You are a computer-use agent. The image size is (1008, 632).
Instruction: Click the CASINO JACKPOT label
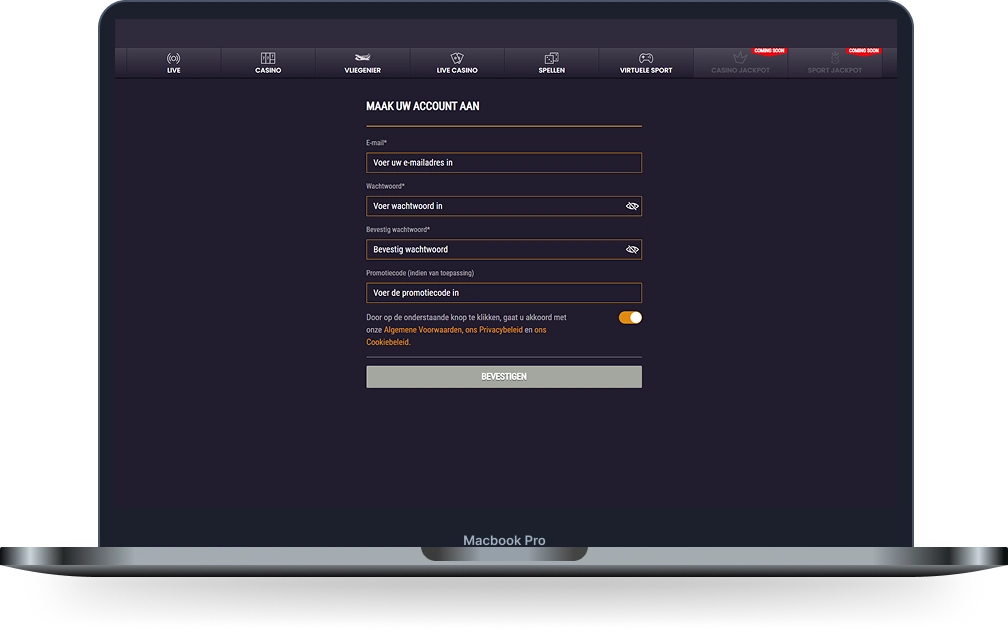coord(740,70)
